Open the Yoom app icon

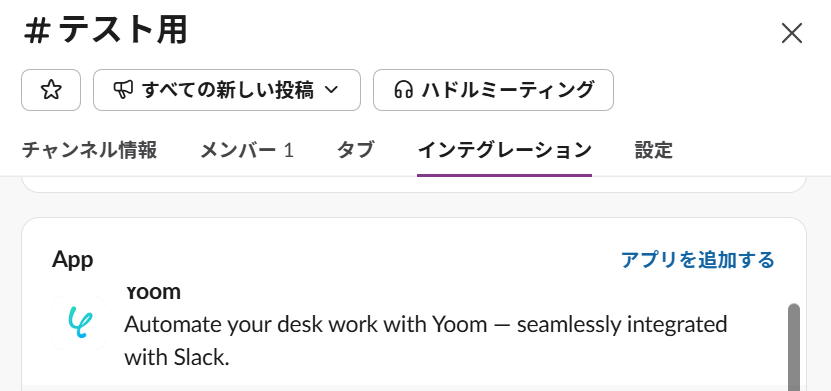point(79,323)
